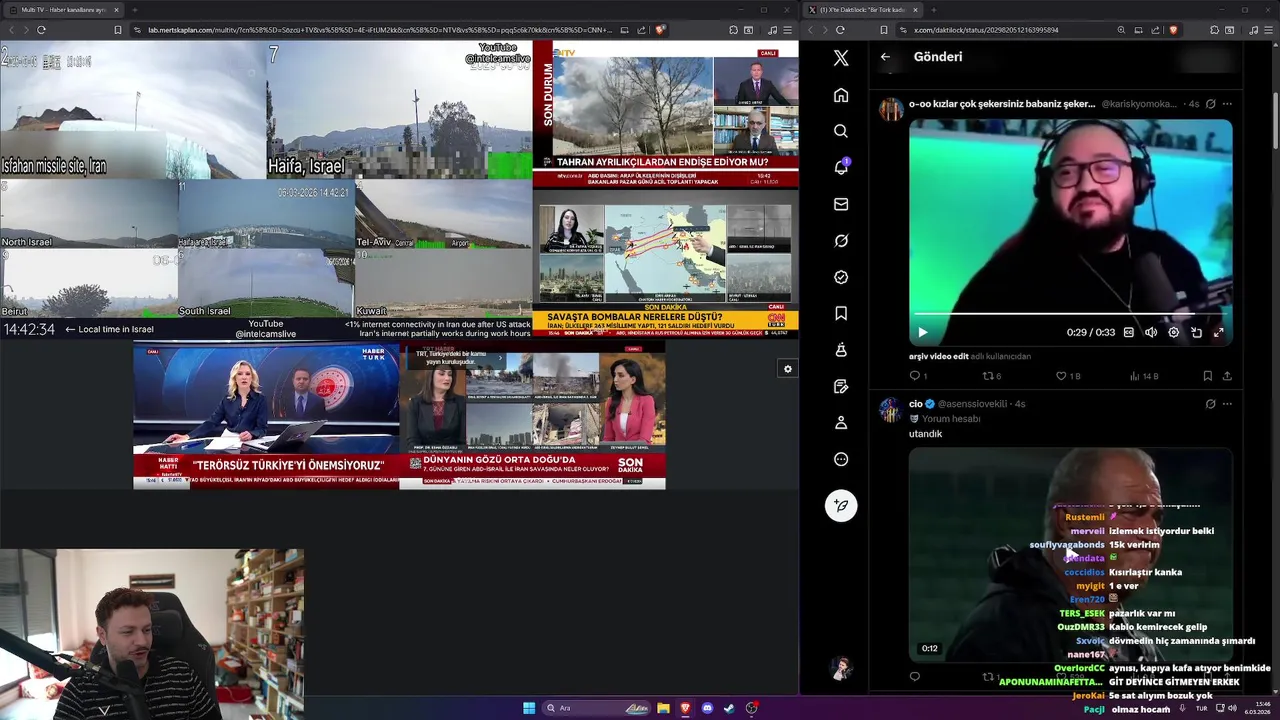Screen dimensions: 1280x720
Task: Open Brave browser from the taskbar
Action: tap(685, 708)
